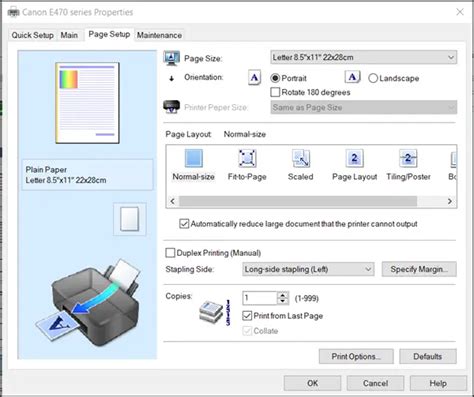Open the Page Size dropdown
The height and width of the screenshot is (397, 474).
[364, 57]
